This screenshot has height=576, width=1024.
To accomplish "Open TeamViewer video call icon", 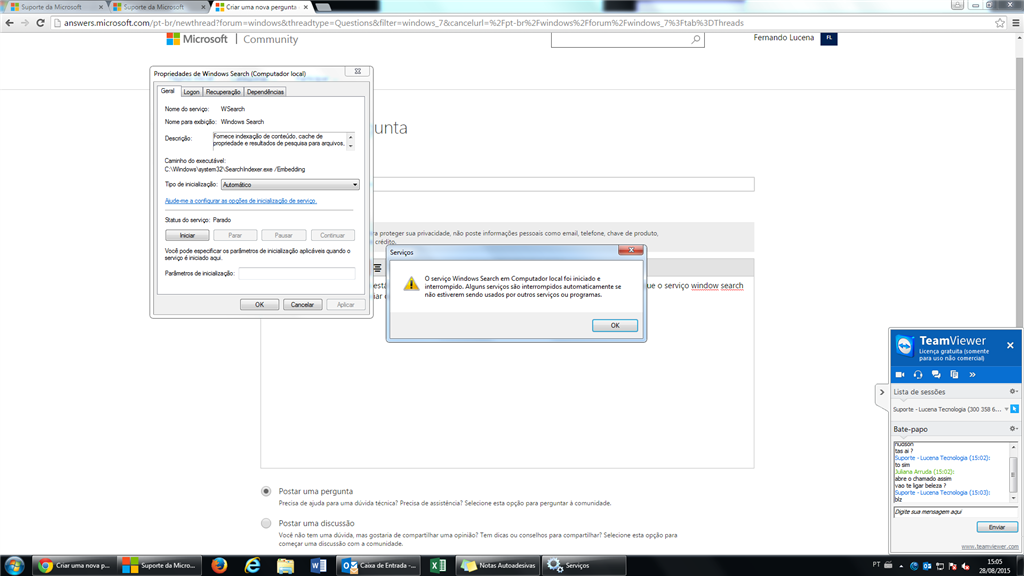I will pos(900,375).
